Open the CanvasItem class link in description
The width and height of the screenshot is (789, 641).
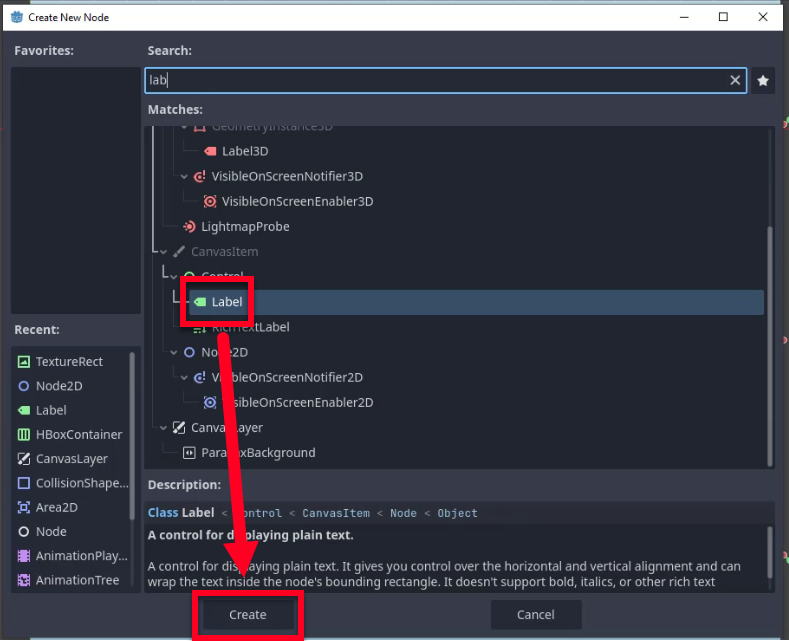click(336, 513)
